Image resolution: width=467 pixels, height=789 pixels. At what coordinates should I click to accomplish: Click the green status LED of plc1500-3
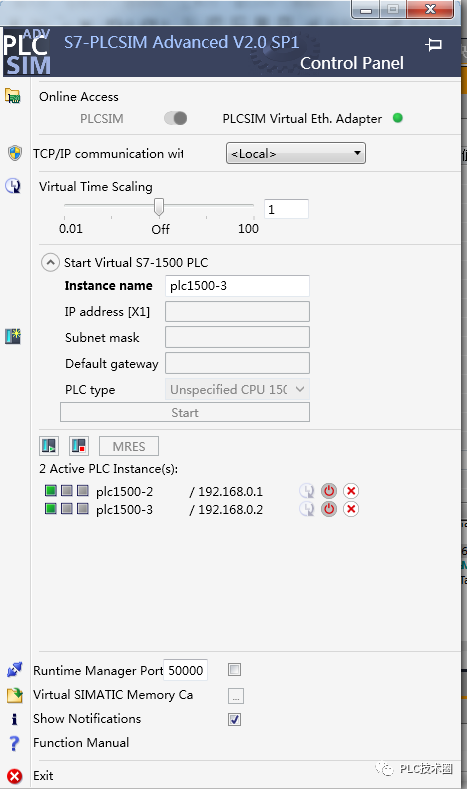tap(51, 508)
